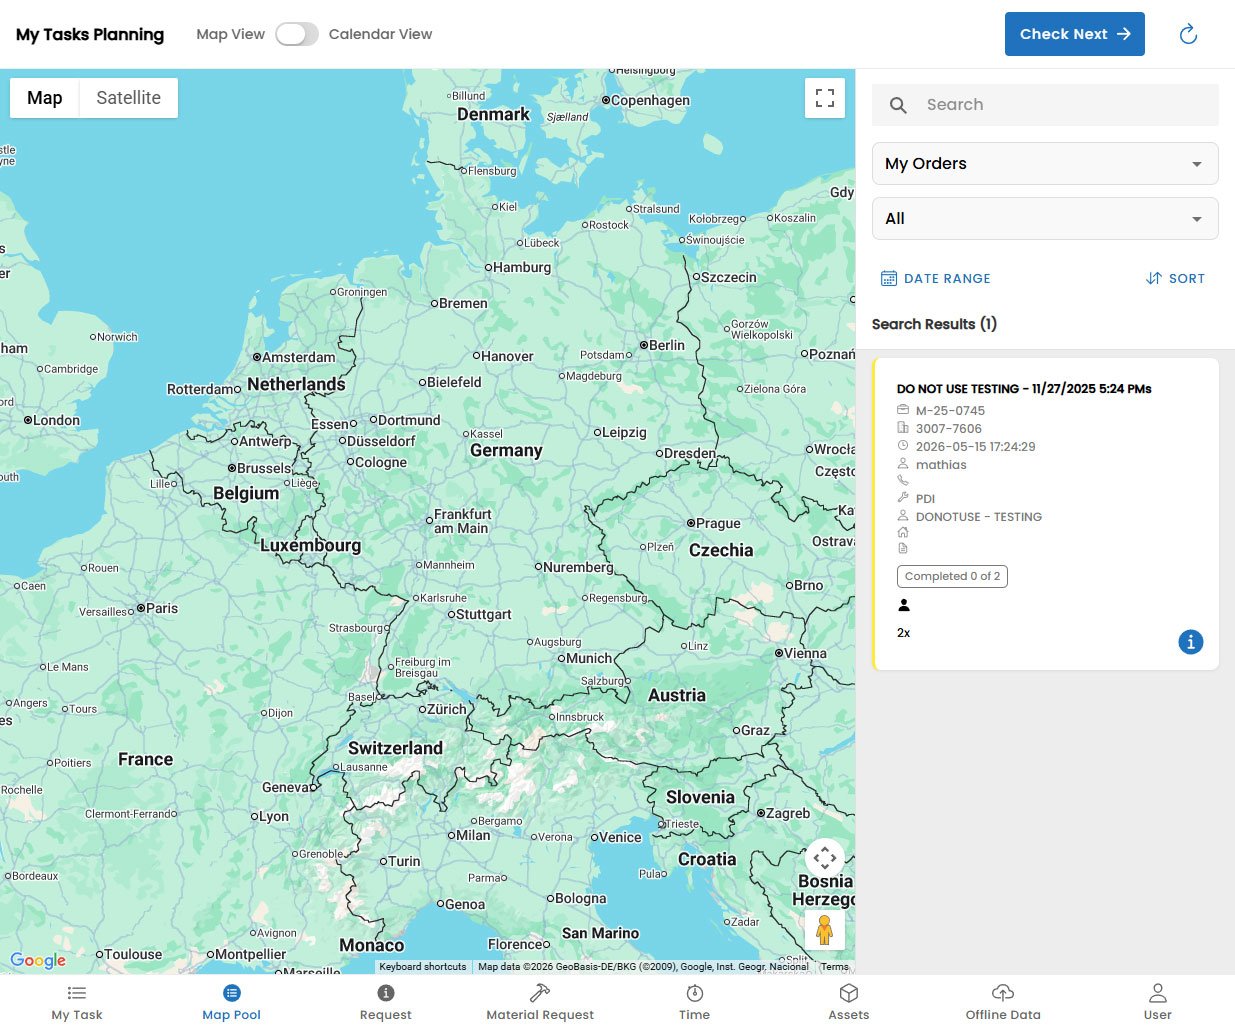The width and height of the screenshot is (1235, 1031).
Task: Click the clock icon beside 2026-05-15 date
Action: click(x=903, y=446)
